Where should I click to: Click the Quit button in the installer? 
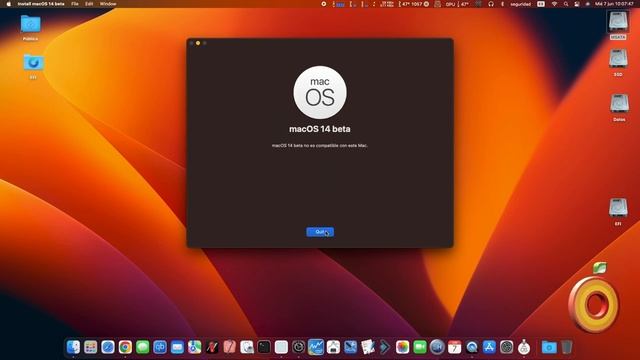[320, 232]
